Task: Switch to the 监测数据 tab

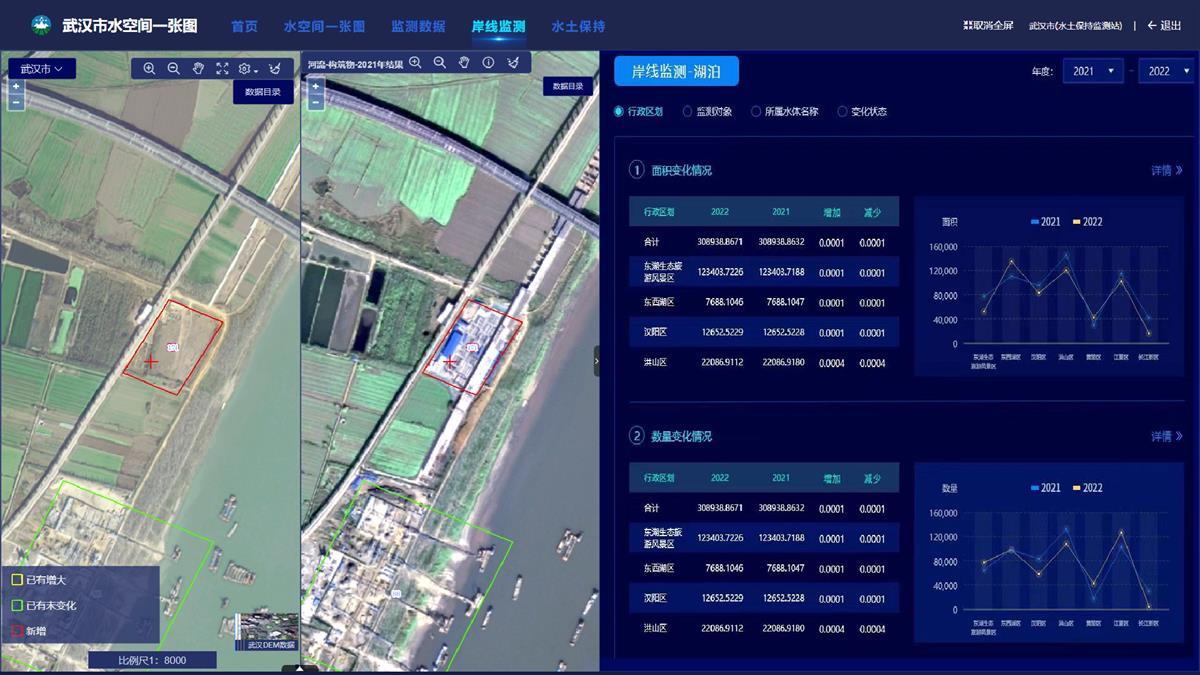Action: coord(418,26)
